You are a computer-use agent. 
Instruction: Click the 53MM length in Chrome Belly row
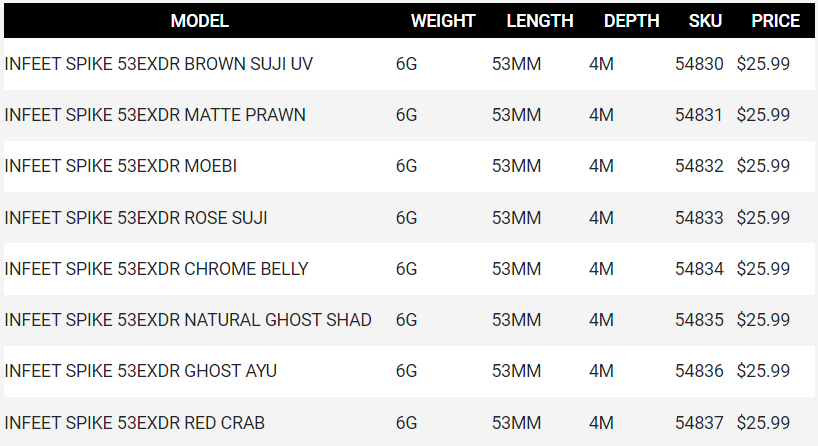(x=516, y=269)
